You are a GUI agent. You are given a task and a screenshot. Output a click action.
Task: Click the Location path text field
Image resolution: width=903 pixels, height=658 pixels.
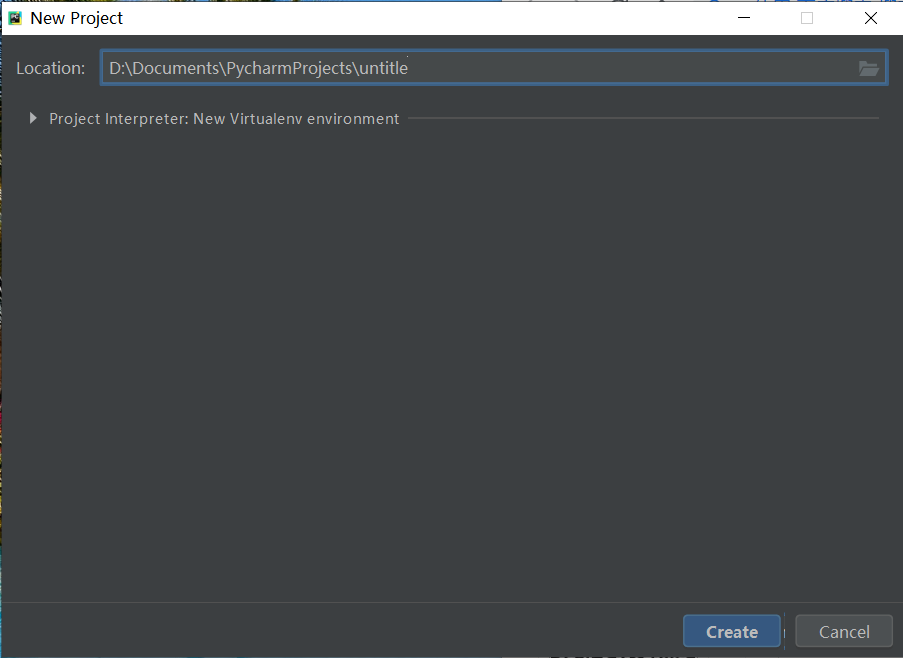[494, 68]
